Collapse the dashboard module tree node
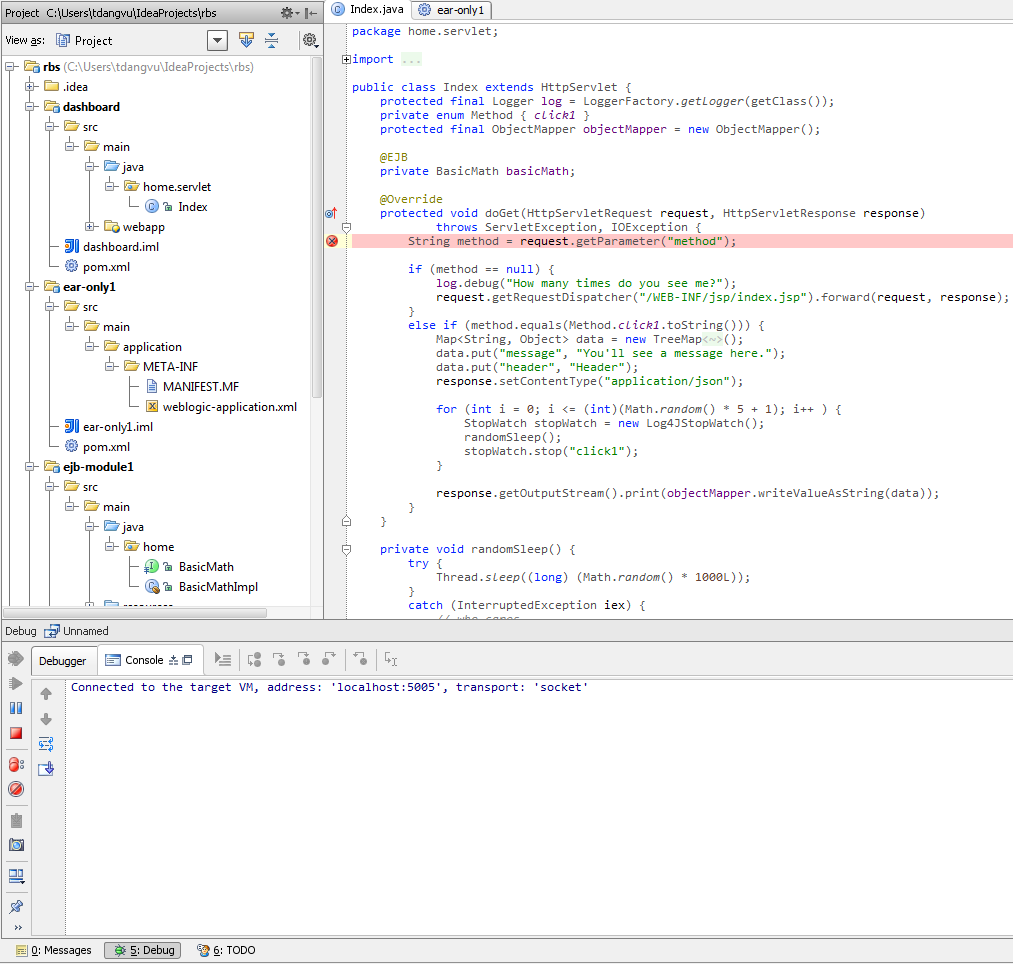The image size is (1013, 964). [30, 107]
